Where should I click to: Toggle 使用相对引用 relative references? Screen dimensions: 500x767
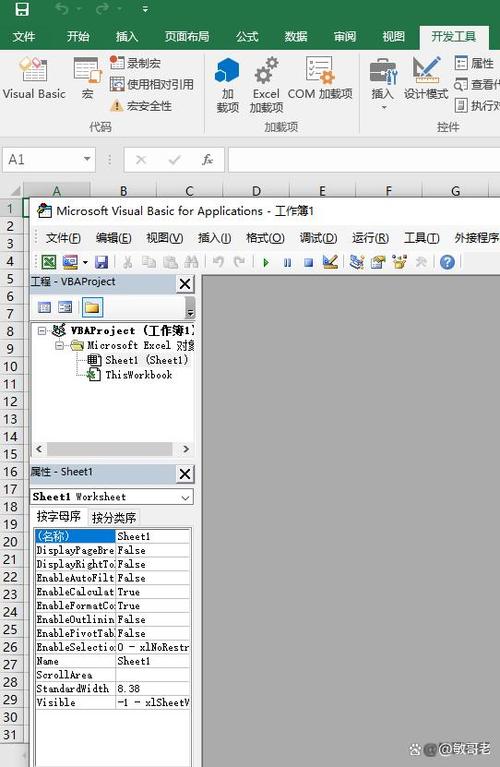[x=152, y=84]
